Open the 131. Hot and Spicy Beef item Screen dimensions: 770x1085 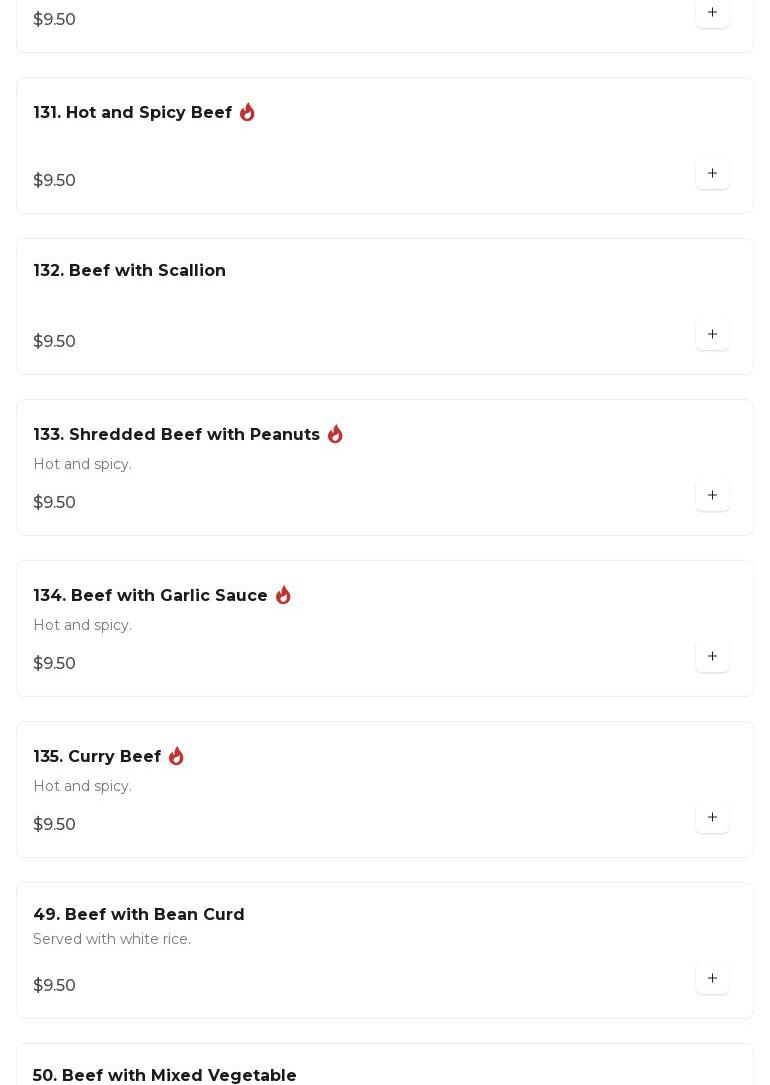[133, 113]
